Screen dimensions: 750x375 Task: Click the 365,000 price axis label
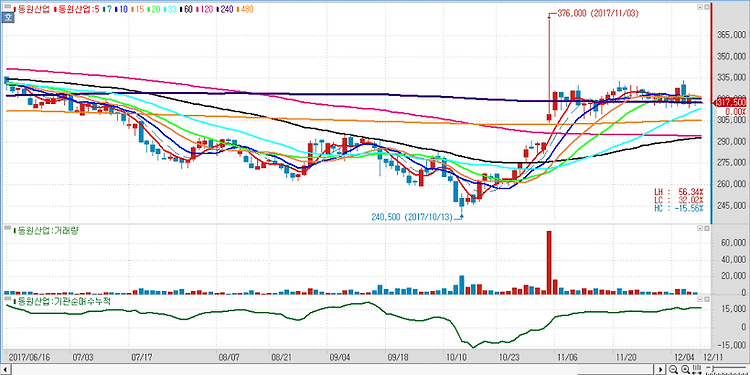[x=731, y=35]
